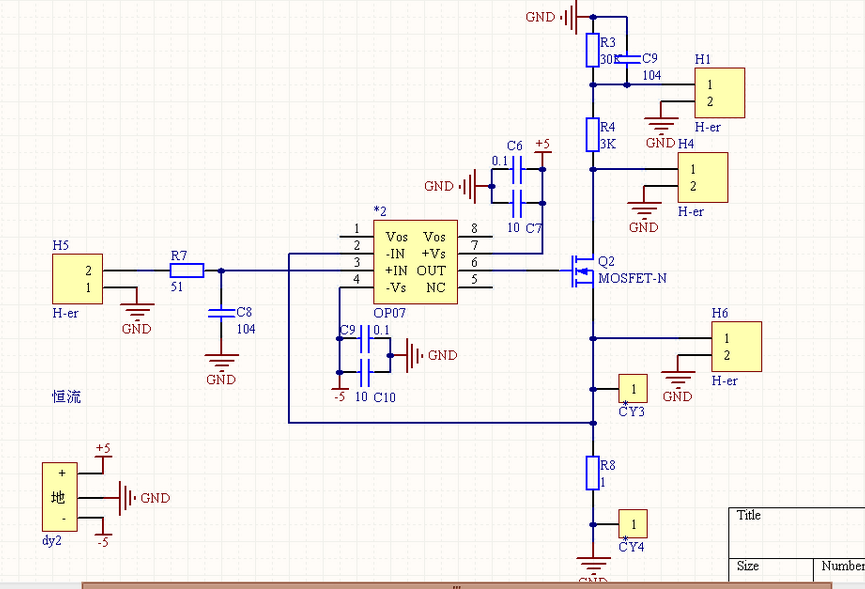This screenshot has width=865, height=589.
Task: Click the Title field in title block
Action: (x=749, y=515)
